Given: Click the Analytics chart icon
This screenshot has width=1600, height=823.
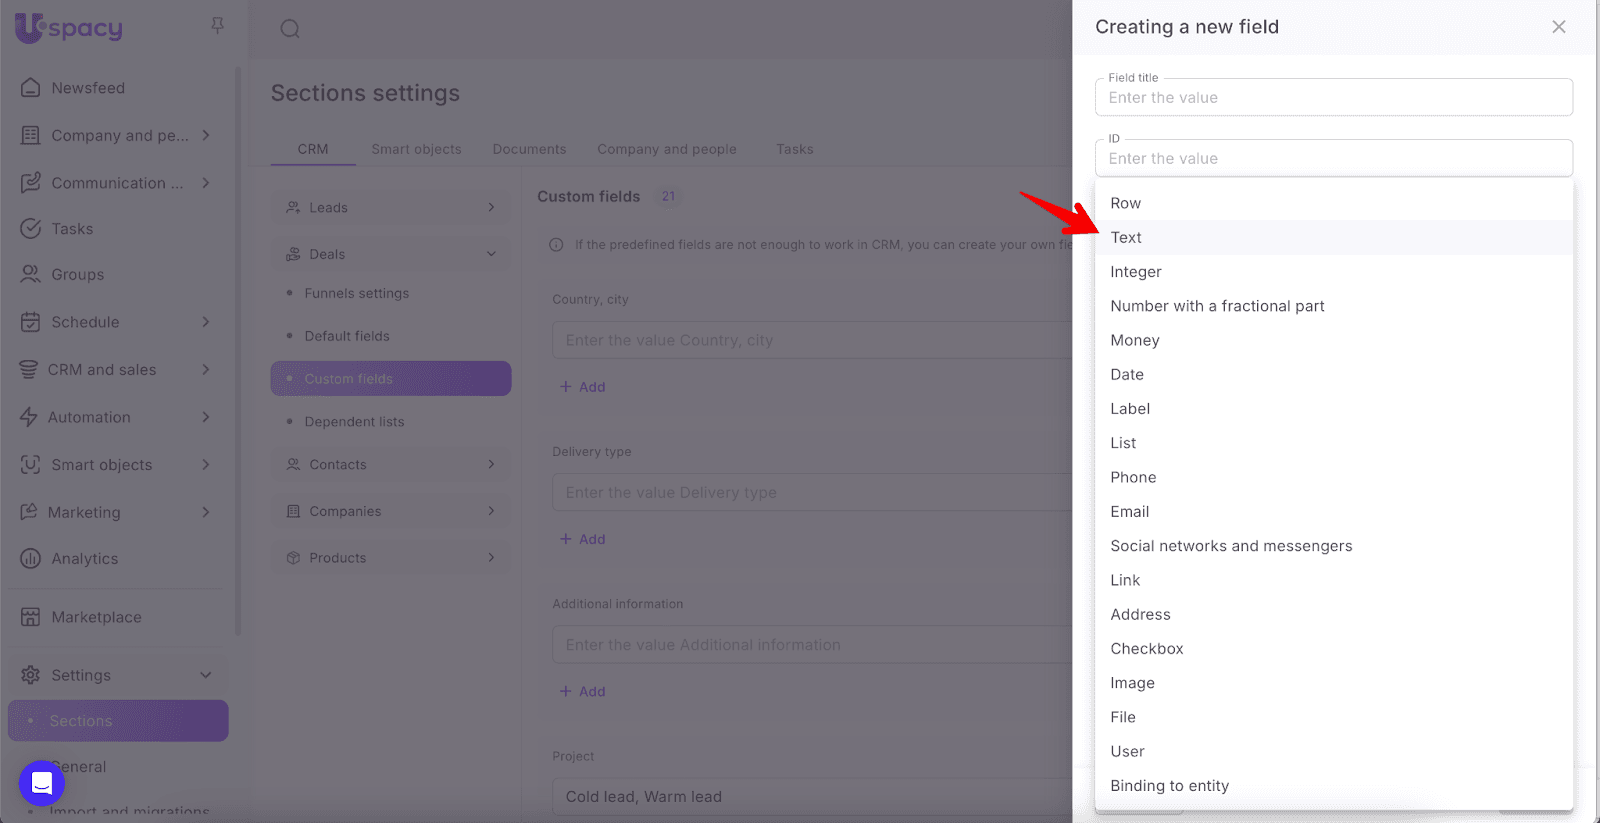Looking at the screenshot, I should click(x=31, y=559).
